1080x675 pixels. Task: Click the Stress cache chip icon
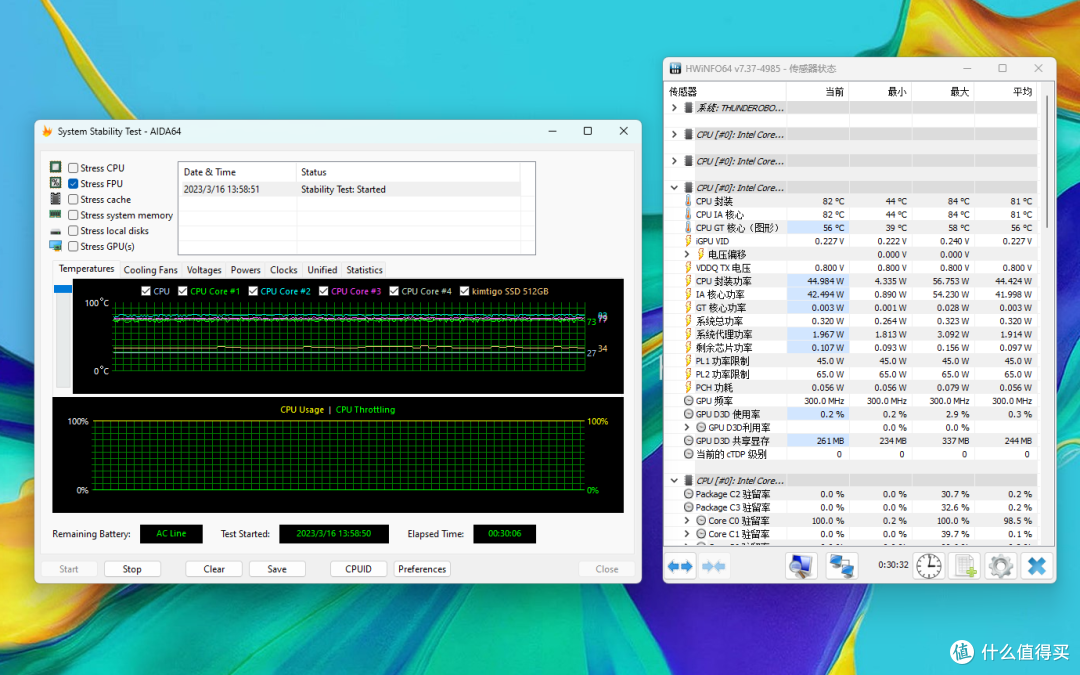(x=56, y=199)
